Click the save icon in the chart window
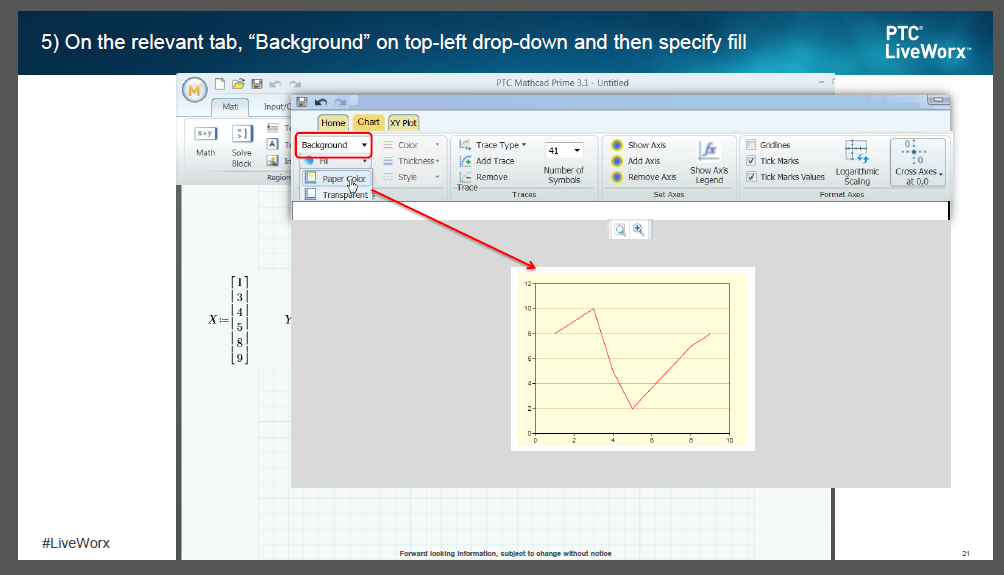Viewport: 1004px width, 575px height. pos(302,102)
